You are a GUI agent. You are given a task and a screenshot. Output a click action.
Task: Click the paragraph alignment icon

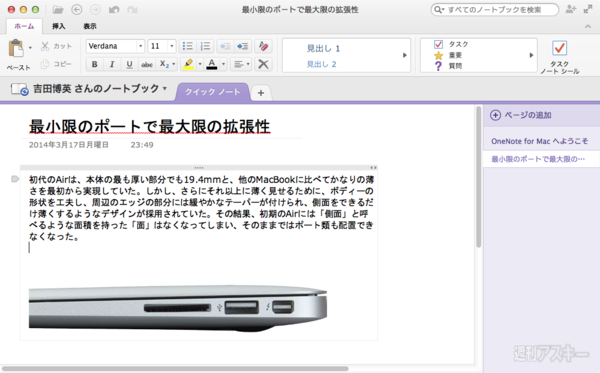pyautogui.click(x=238, y=64)
